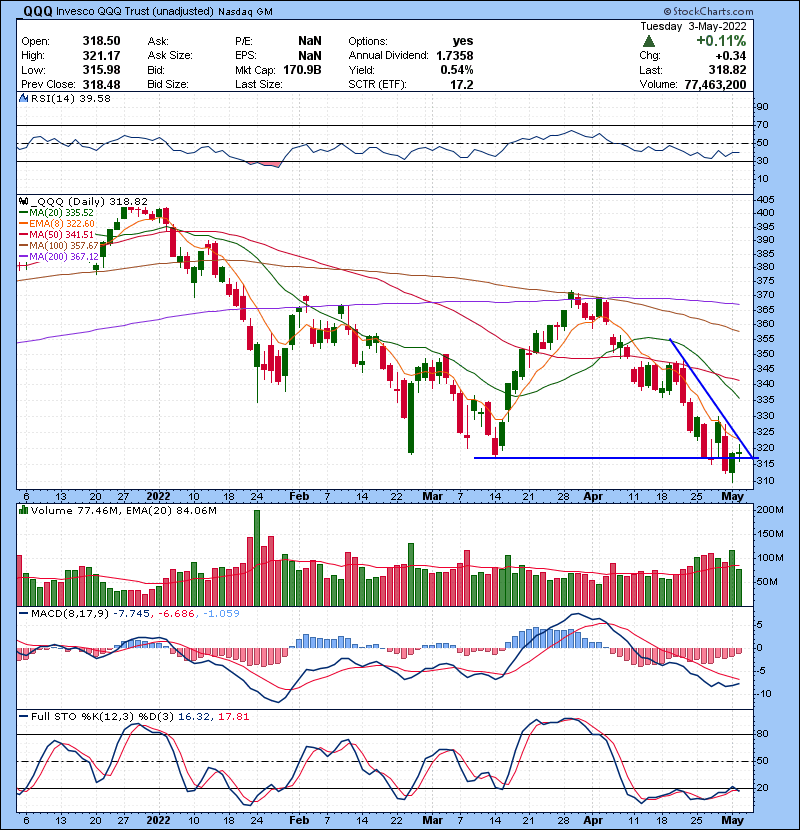Click the Last Size label

tap(259, 84)
